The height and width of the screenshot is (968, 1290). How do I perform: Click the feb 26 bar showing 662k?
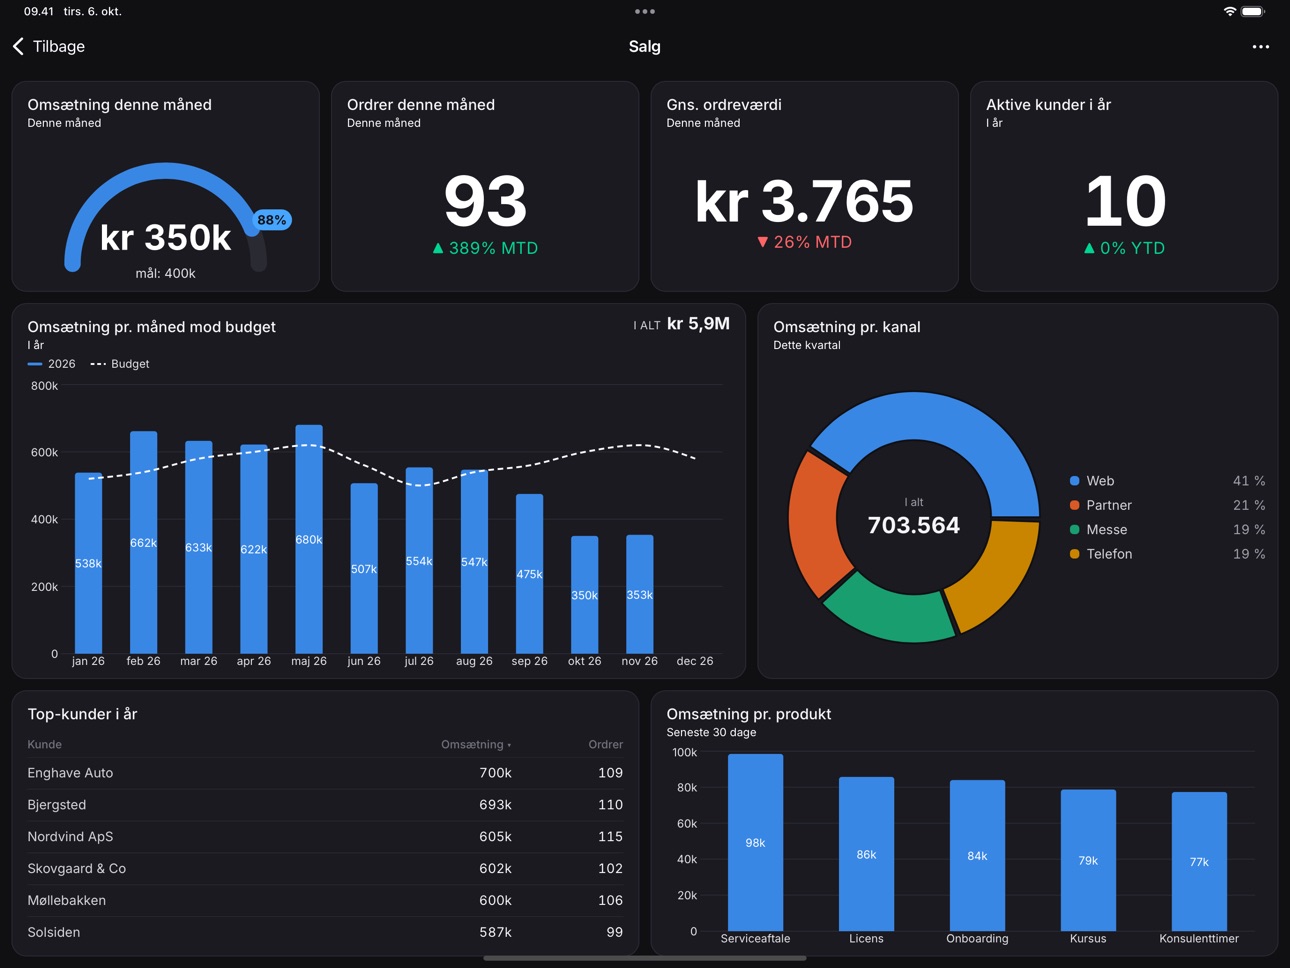[x=143, y=542]
